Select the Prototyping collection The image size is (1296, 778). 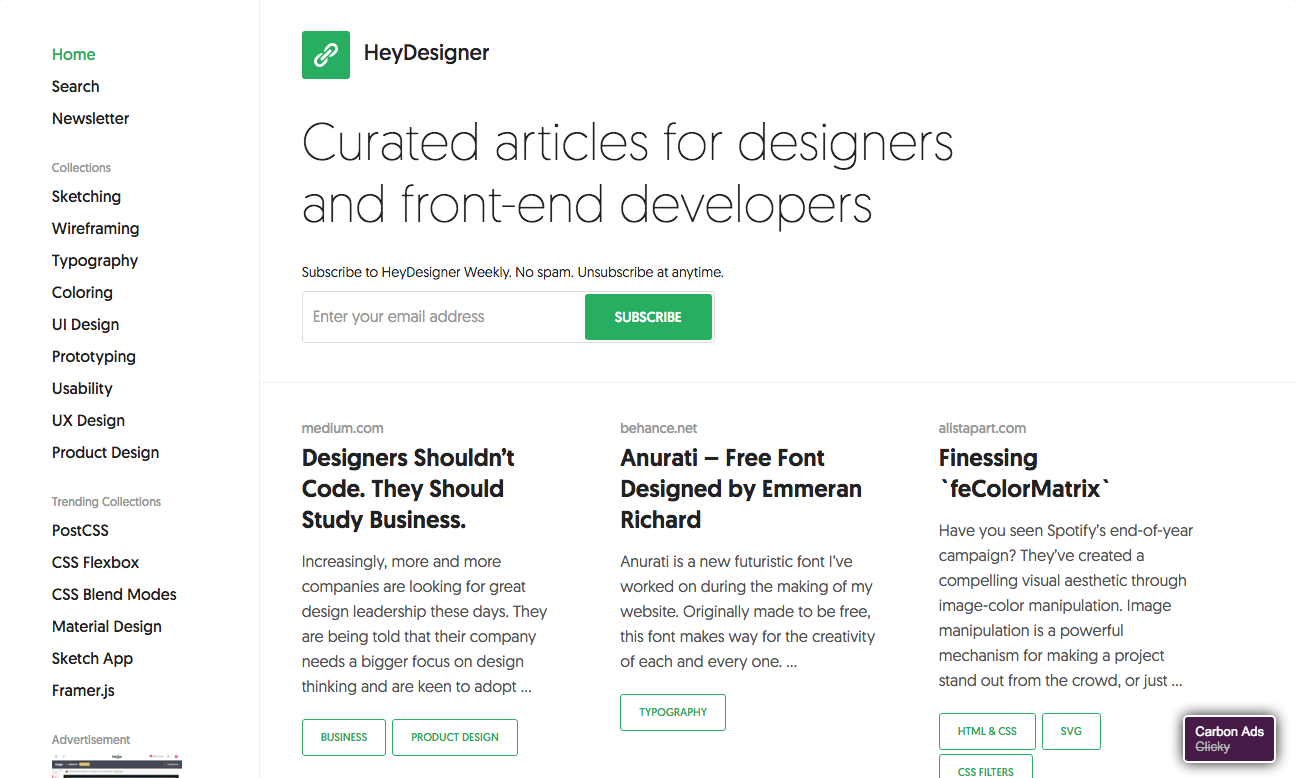point(93,356)
